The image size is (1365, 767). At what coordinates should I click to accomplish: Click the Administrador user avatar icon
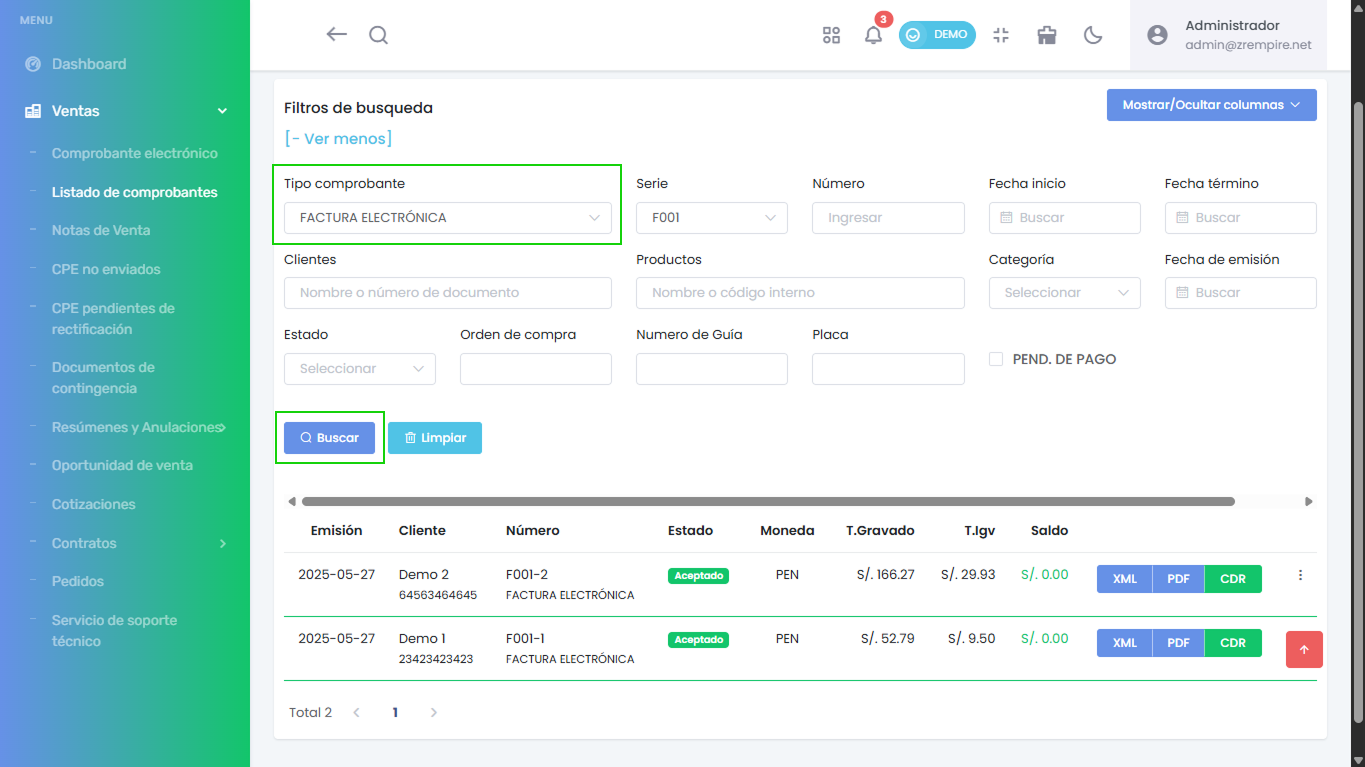[x=1157, y=35]
